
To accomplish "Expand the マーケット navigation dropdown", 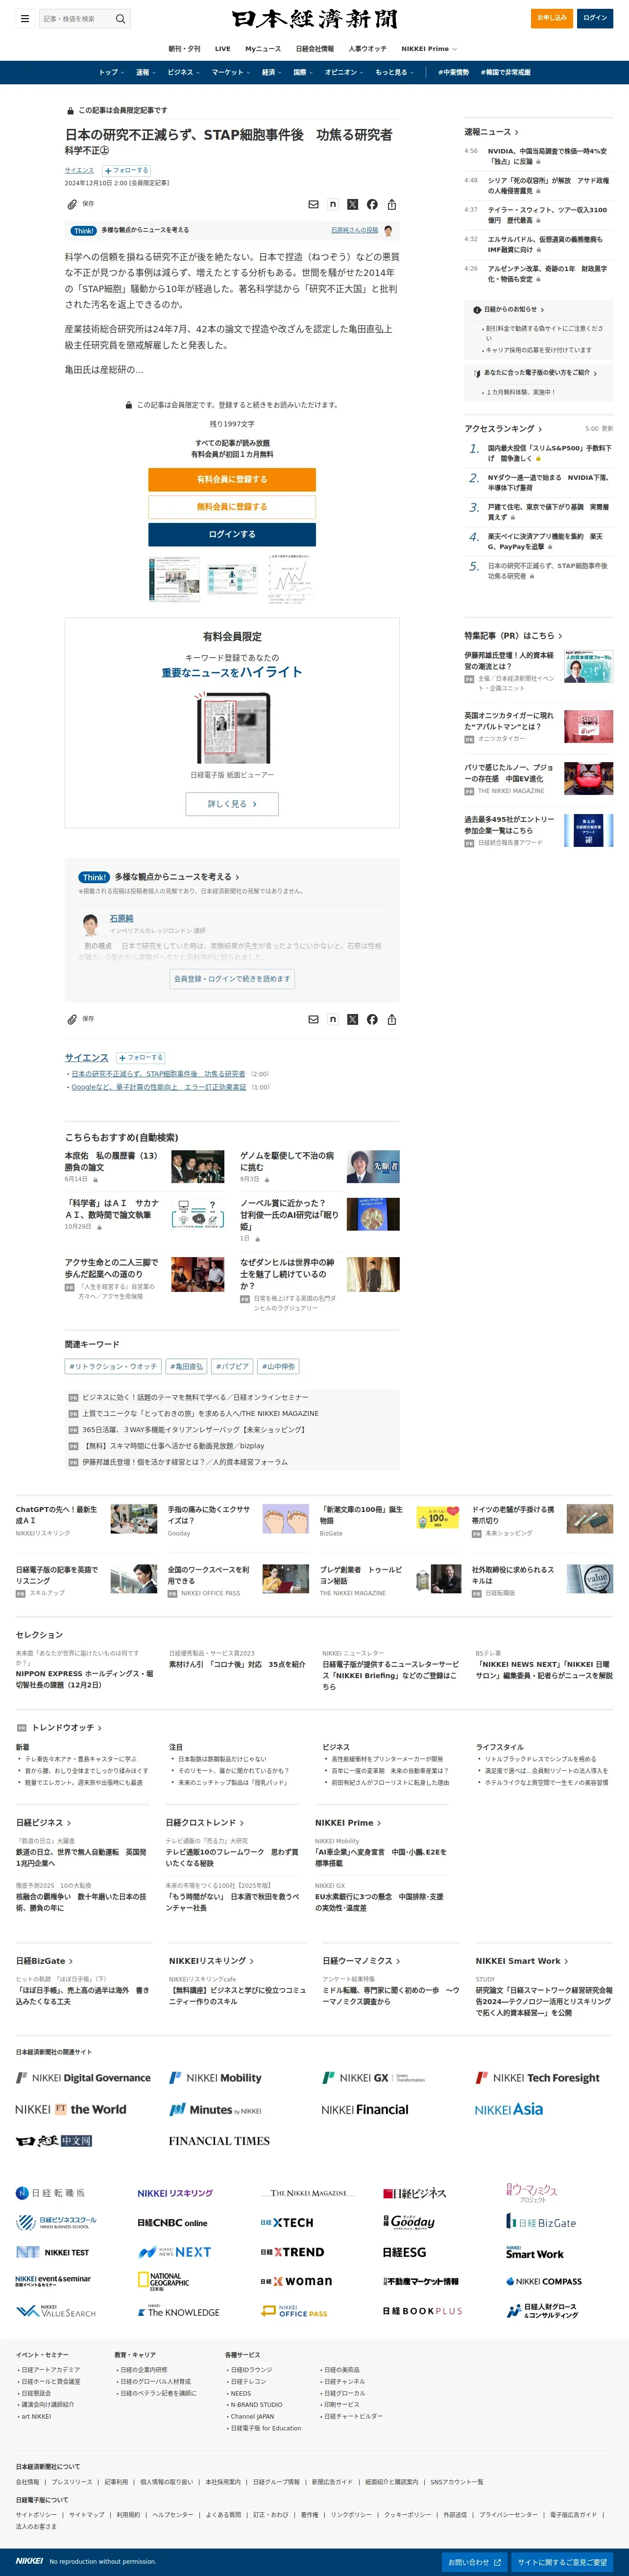I will [x=231, y=72].
